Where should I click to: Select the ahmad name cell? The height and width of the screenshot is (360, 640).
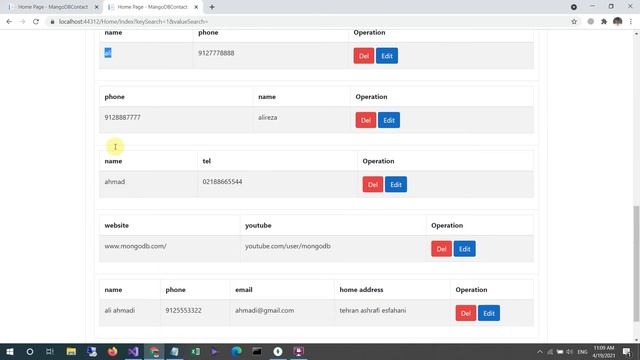[115, 182]
